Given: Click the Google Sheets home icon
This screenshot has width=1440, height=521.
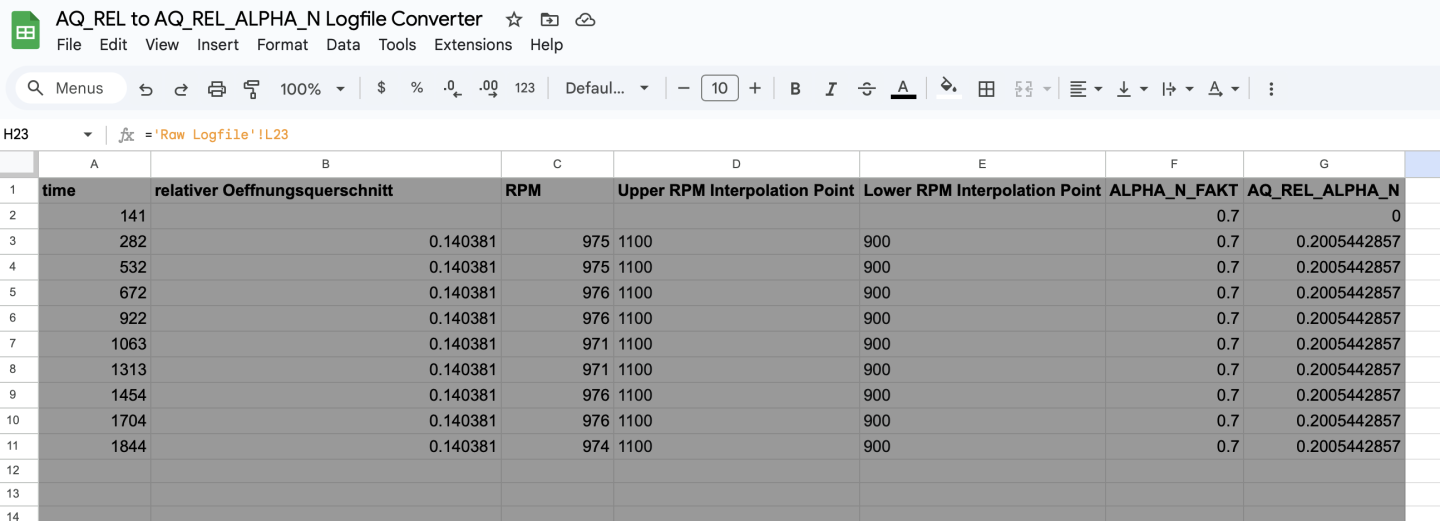Looking at the screenshot, I should coord(25,30).
